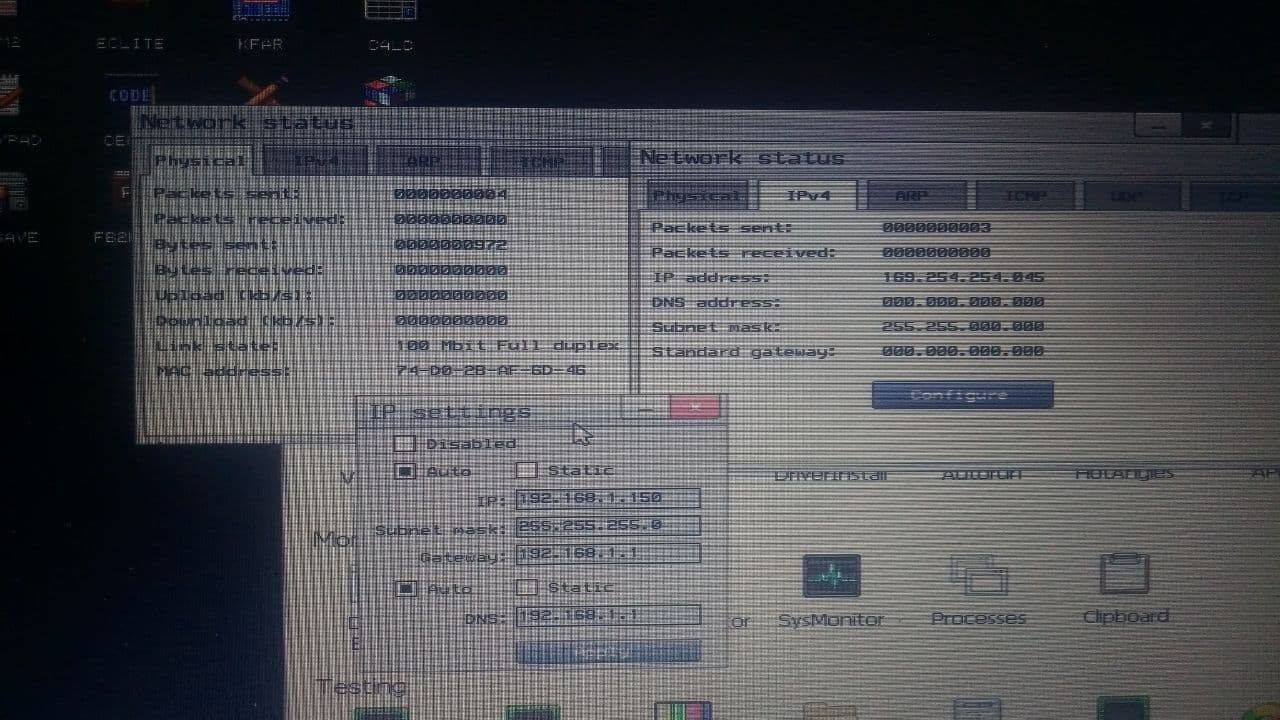Open the Clipboard app icon
The image size is (1280, 720).
point(1124,576)
